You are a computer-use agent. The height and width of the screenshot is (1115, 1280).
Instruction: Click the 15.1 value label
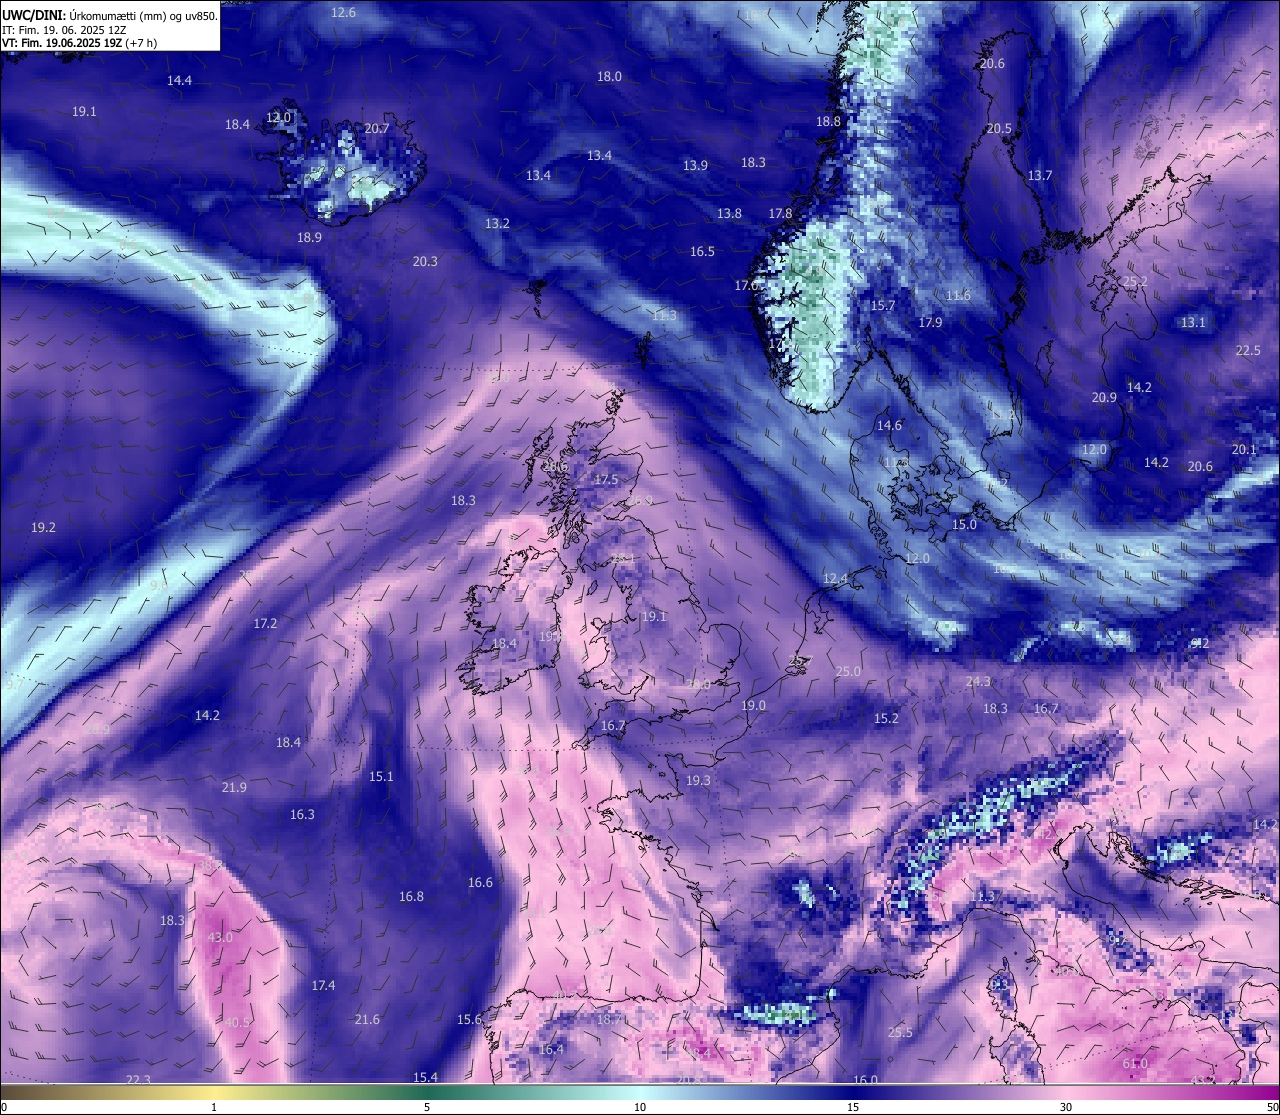click(381, 776)
